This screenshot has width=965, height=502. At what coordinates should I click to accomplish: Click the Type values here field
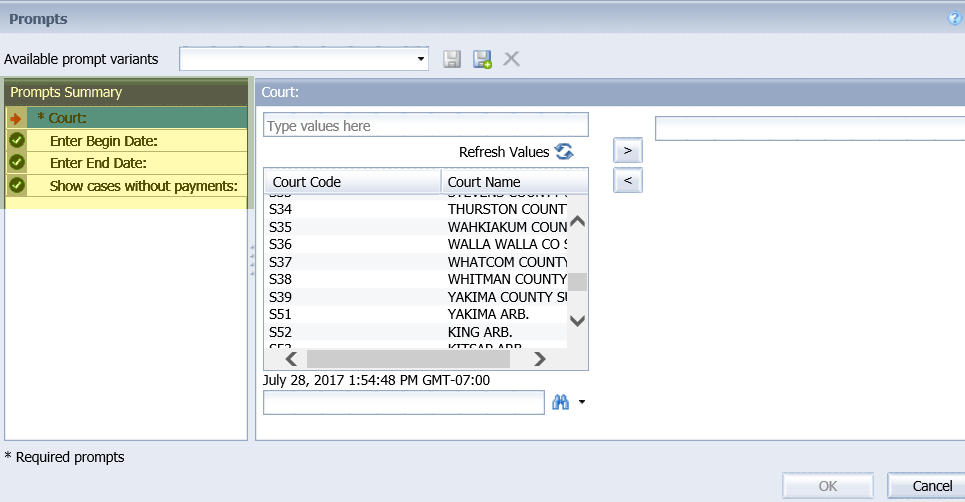426,125
